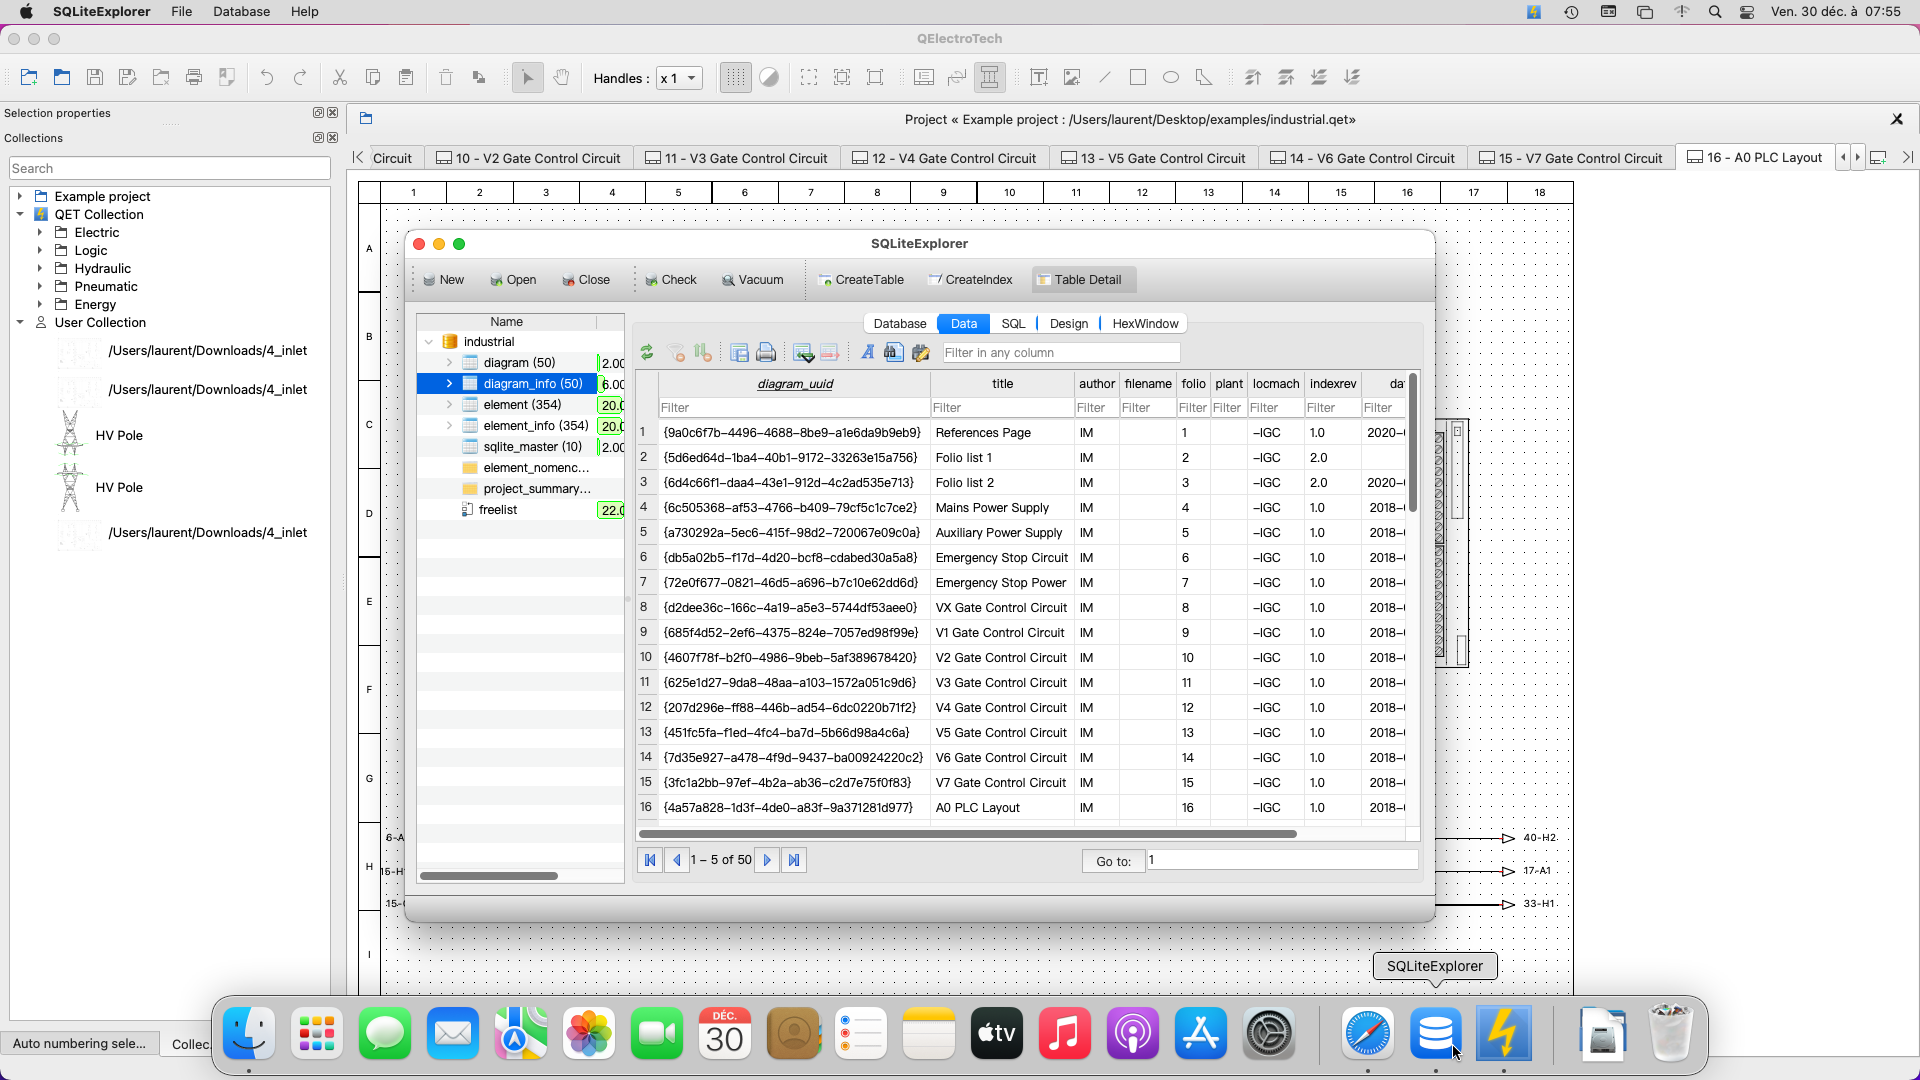Select the polygon drawing tool

click(x=1204, y=78)
